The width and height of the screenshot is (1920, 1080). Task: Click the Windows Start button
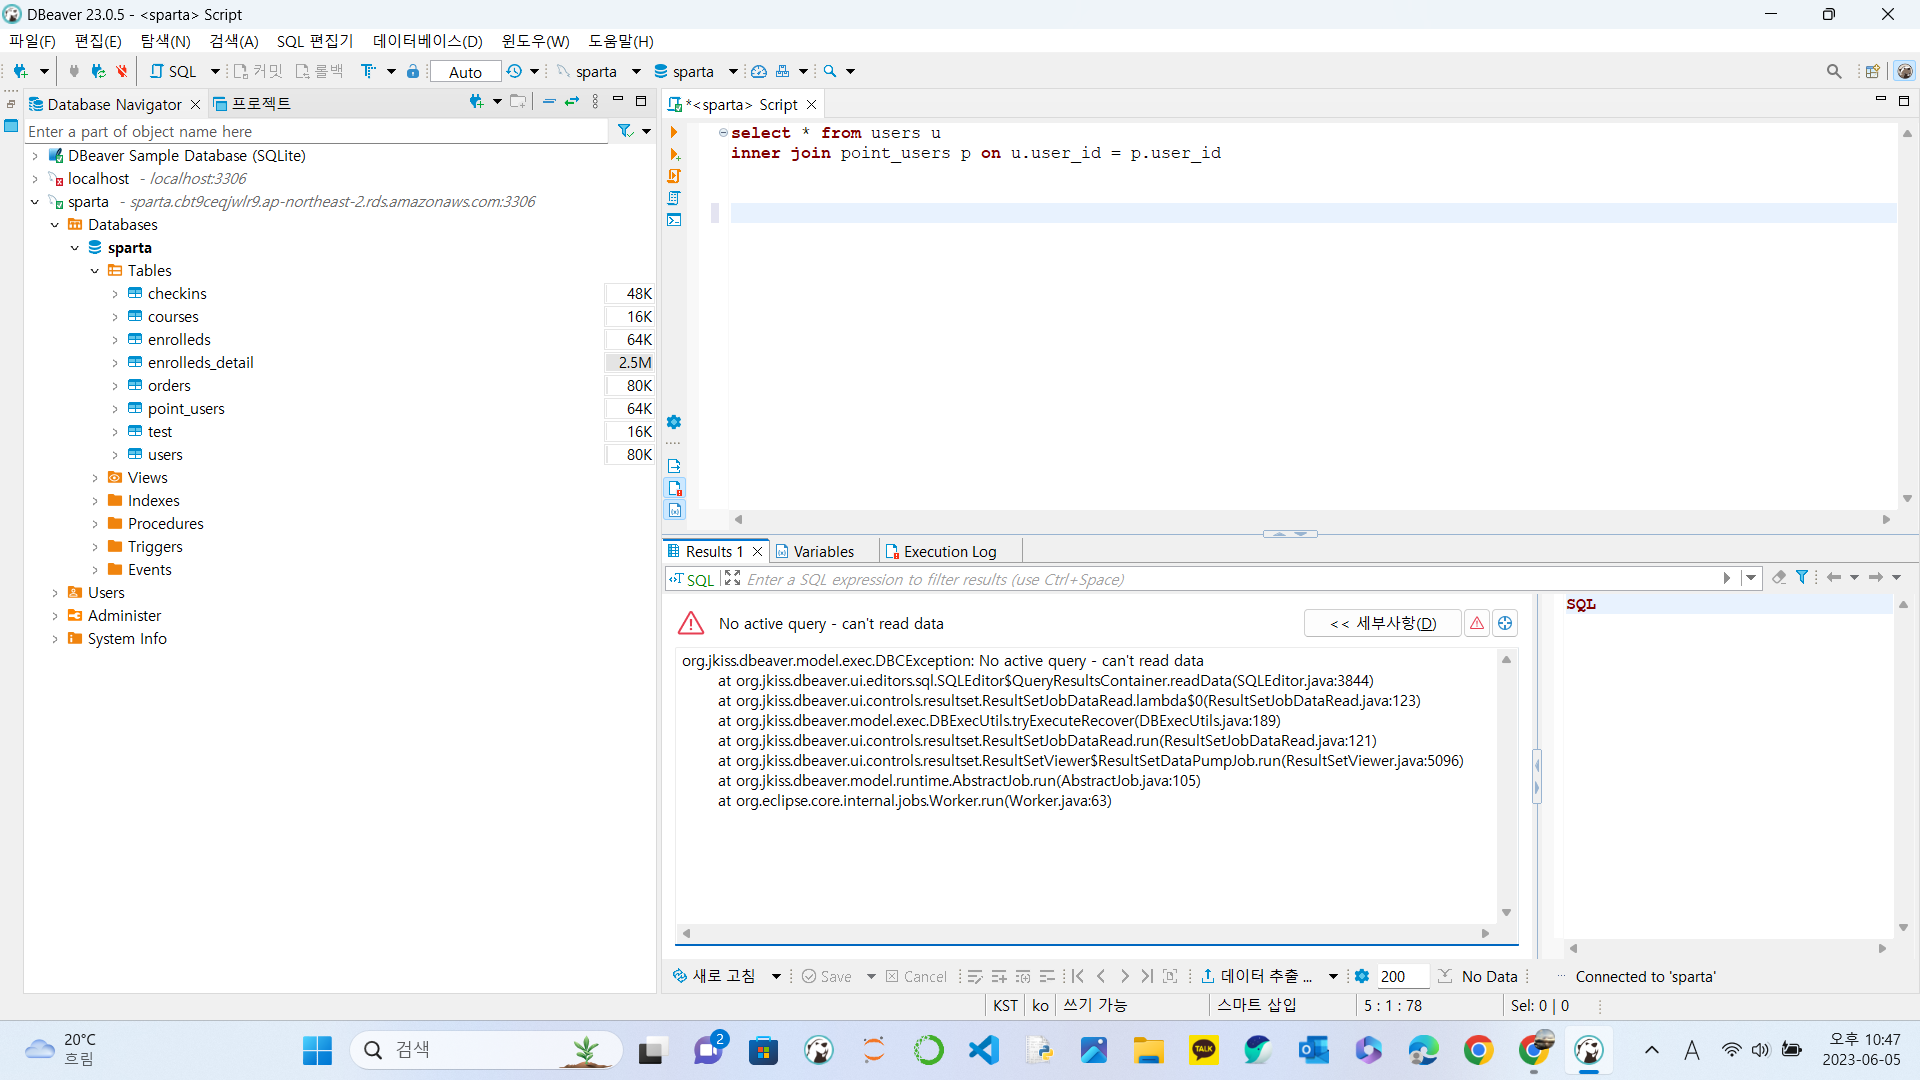pyautogui.click(x=317, y=1050)
